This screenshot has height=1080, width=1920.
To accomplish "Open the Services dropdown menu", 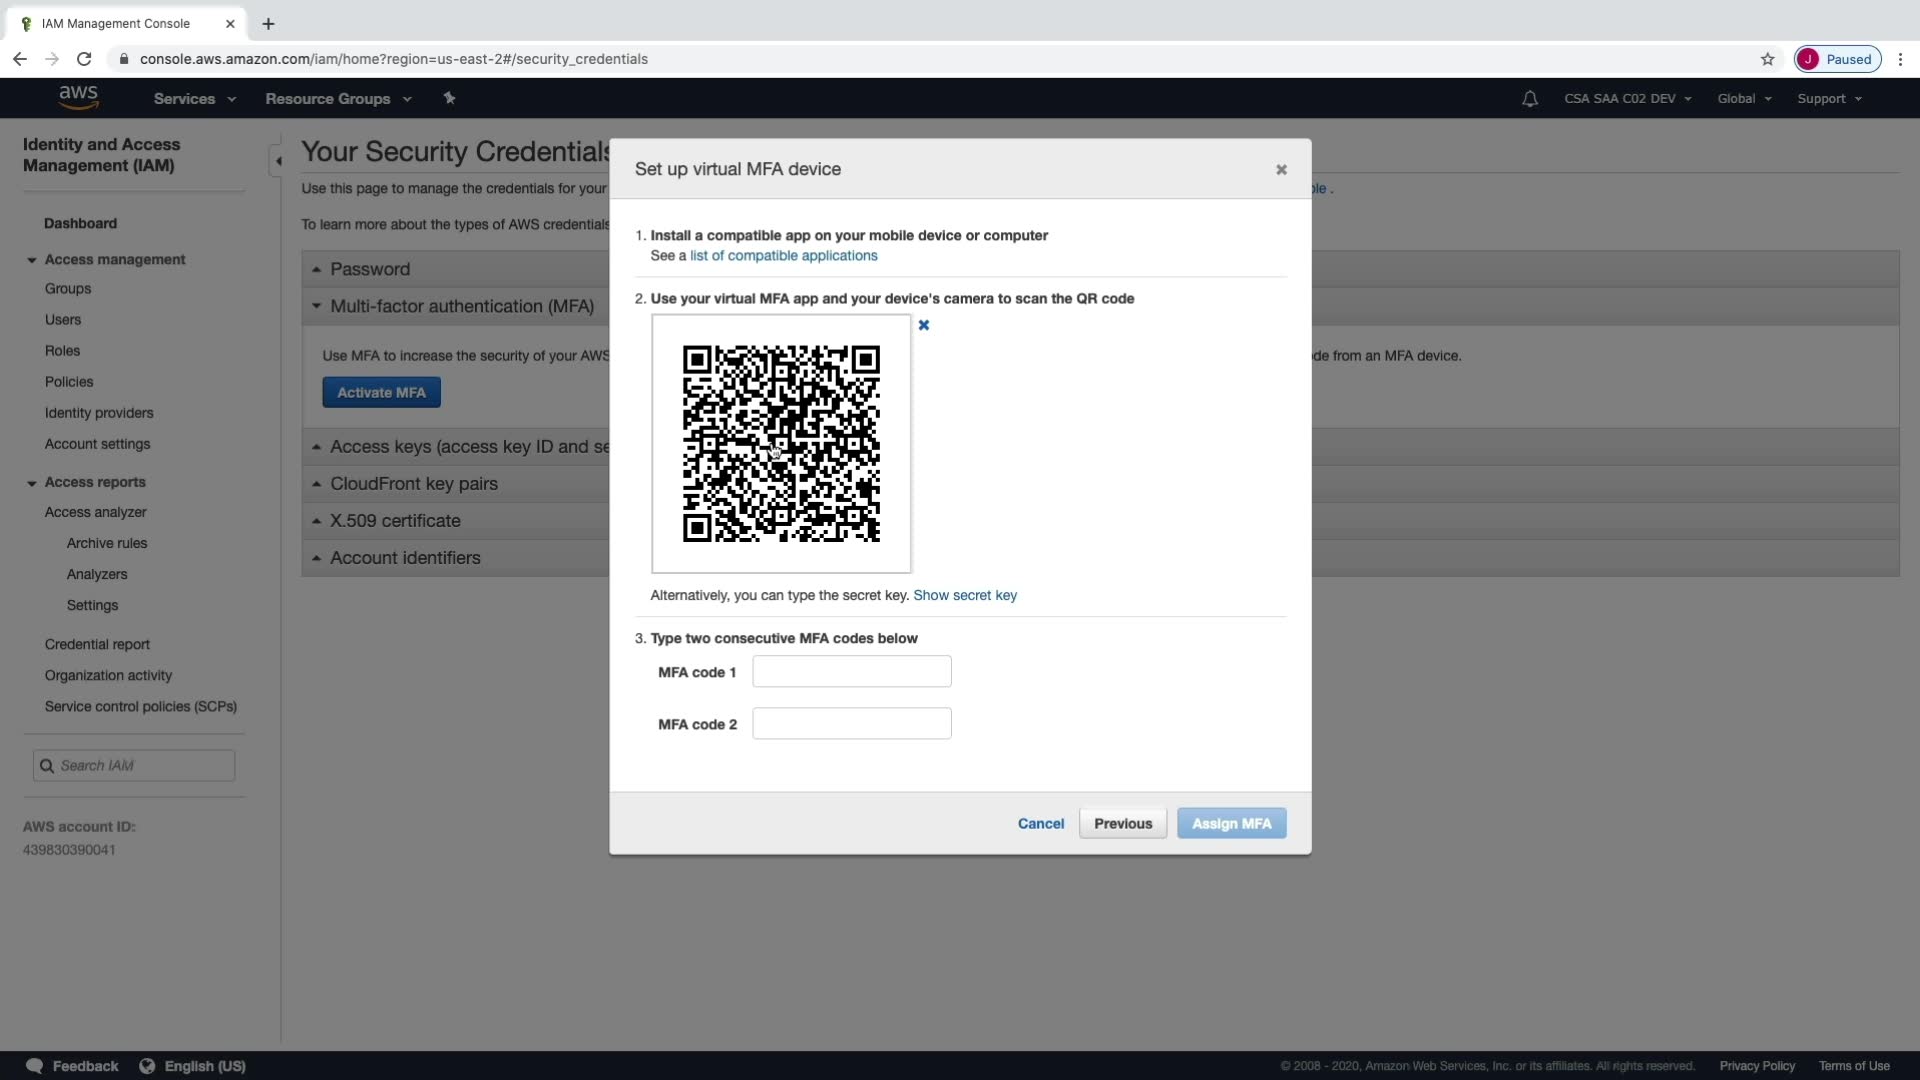I will 194,98.
